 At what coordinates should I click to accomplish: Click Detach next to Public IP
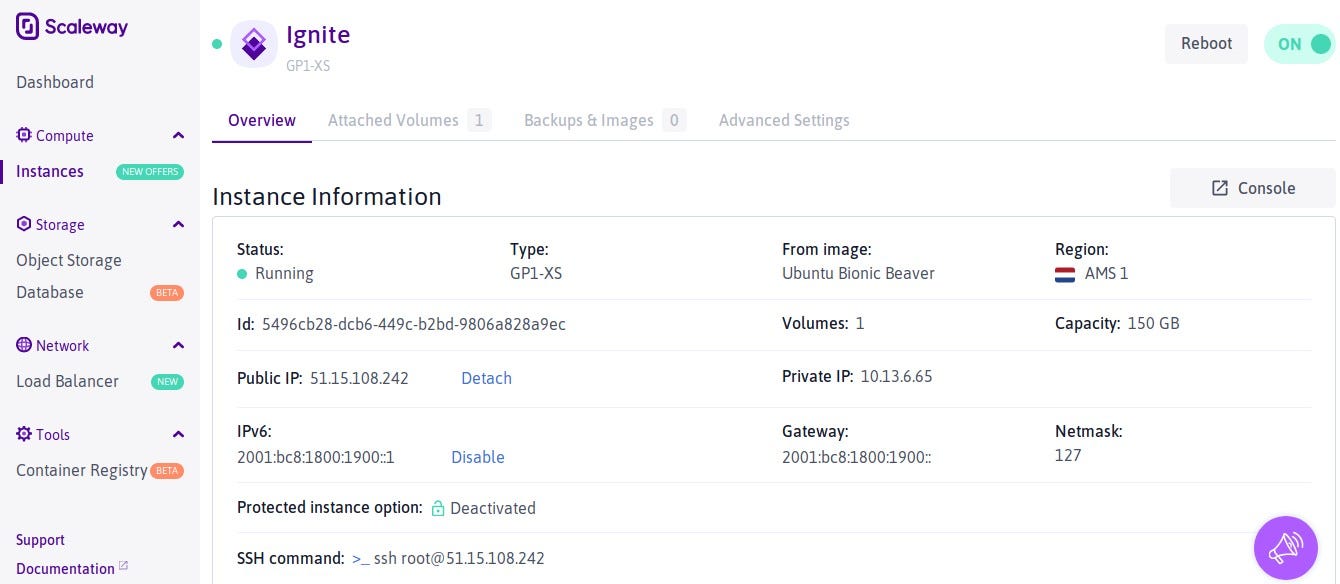(x=486, y=378)
